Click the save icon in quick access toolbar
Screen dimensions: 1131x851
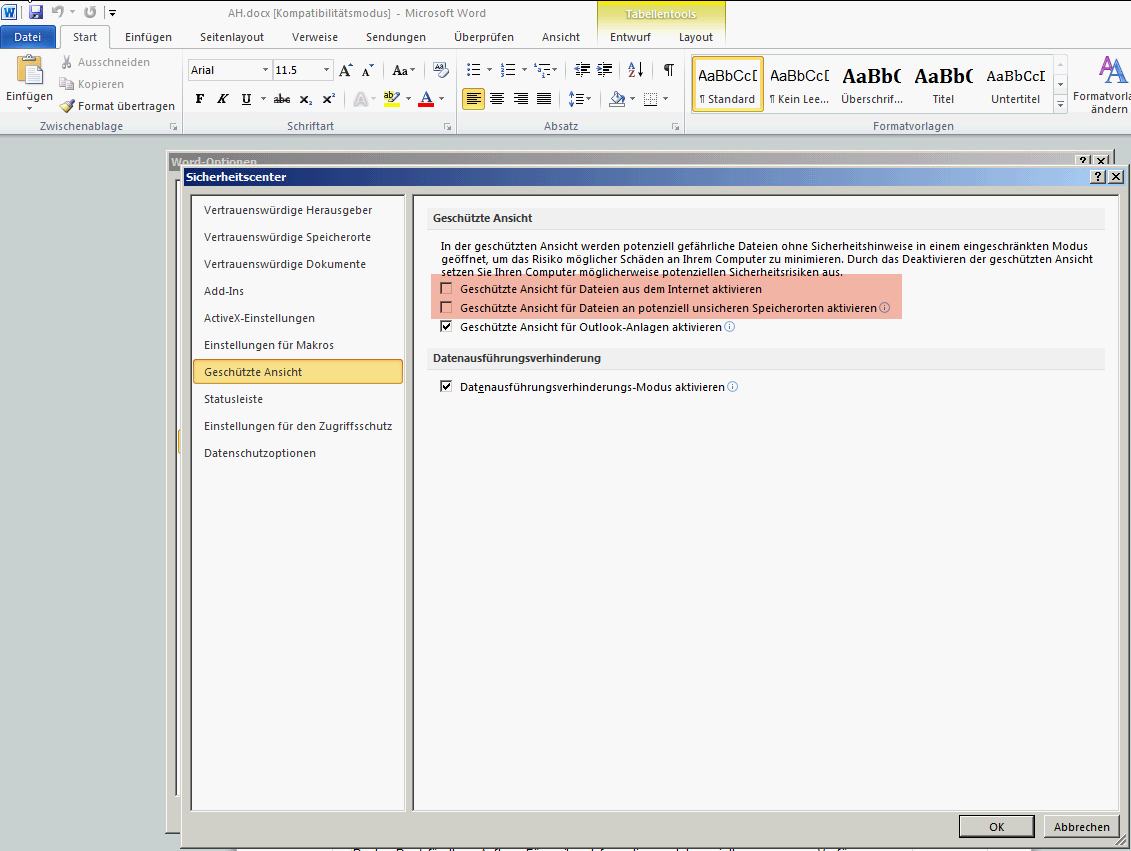[x=36, y=12]
